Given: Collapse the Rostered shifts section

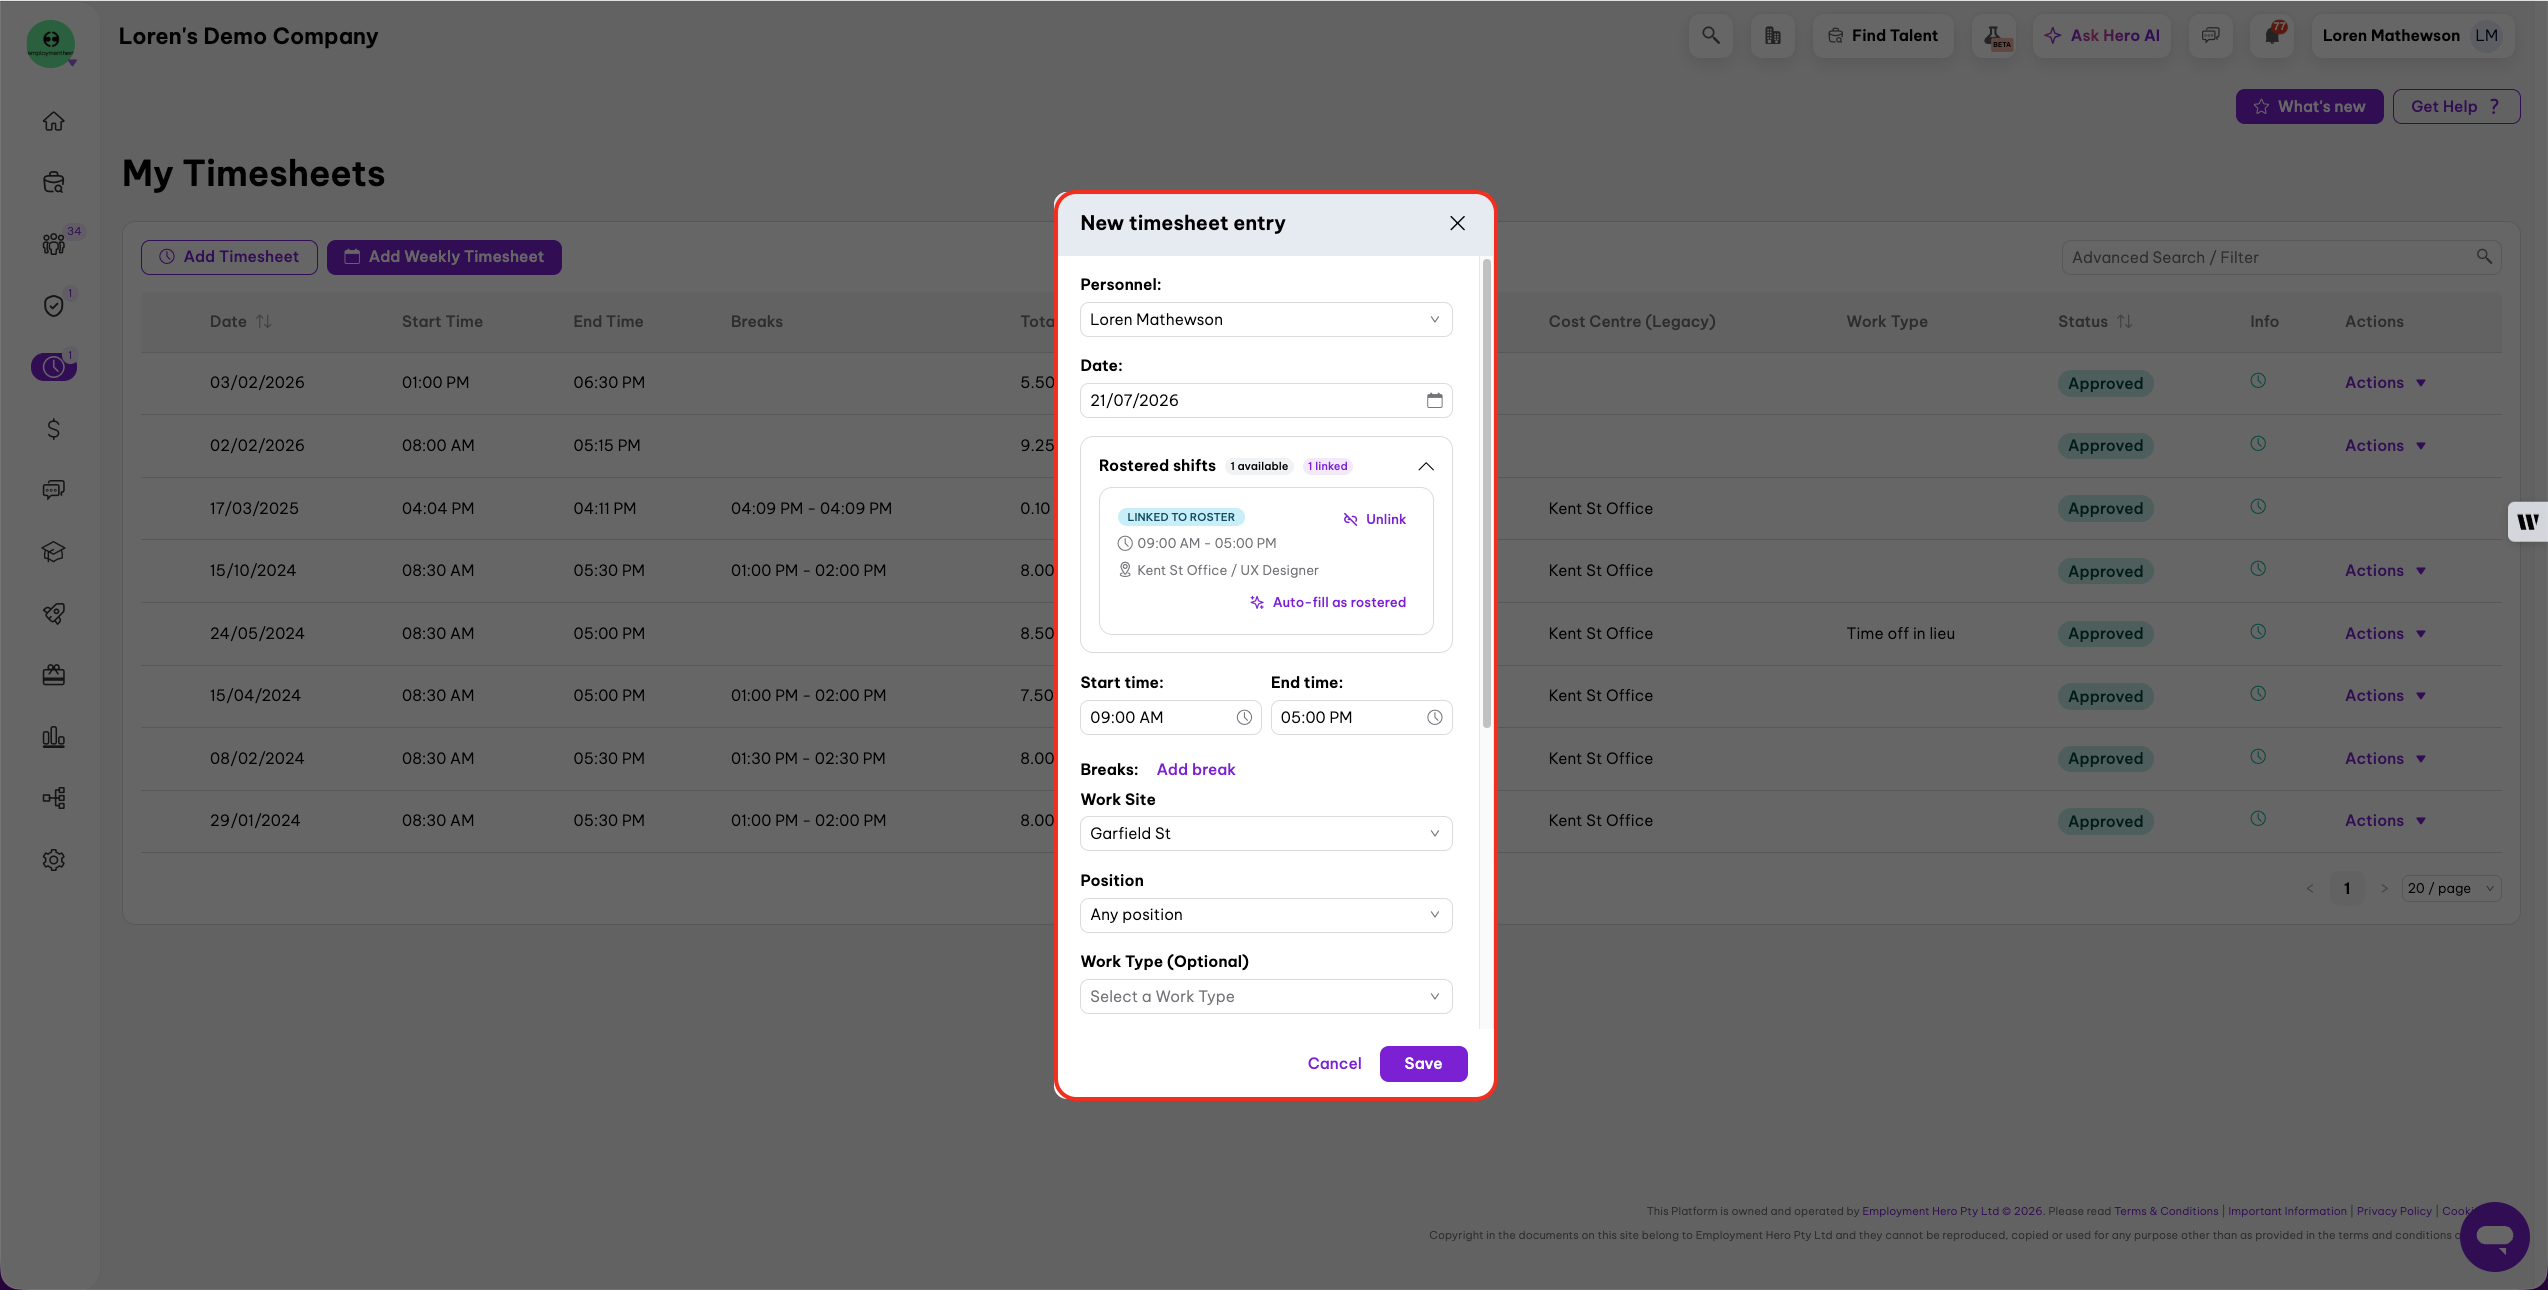Looking at the screenshot, I should [x=1426, y=466].
